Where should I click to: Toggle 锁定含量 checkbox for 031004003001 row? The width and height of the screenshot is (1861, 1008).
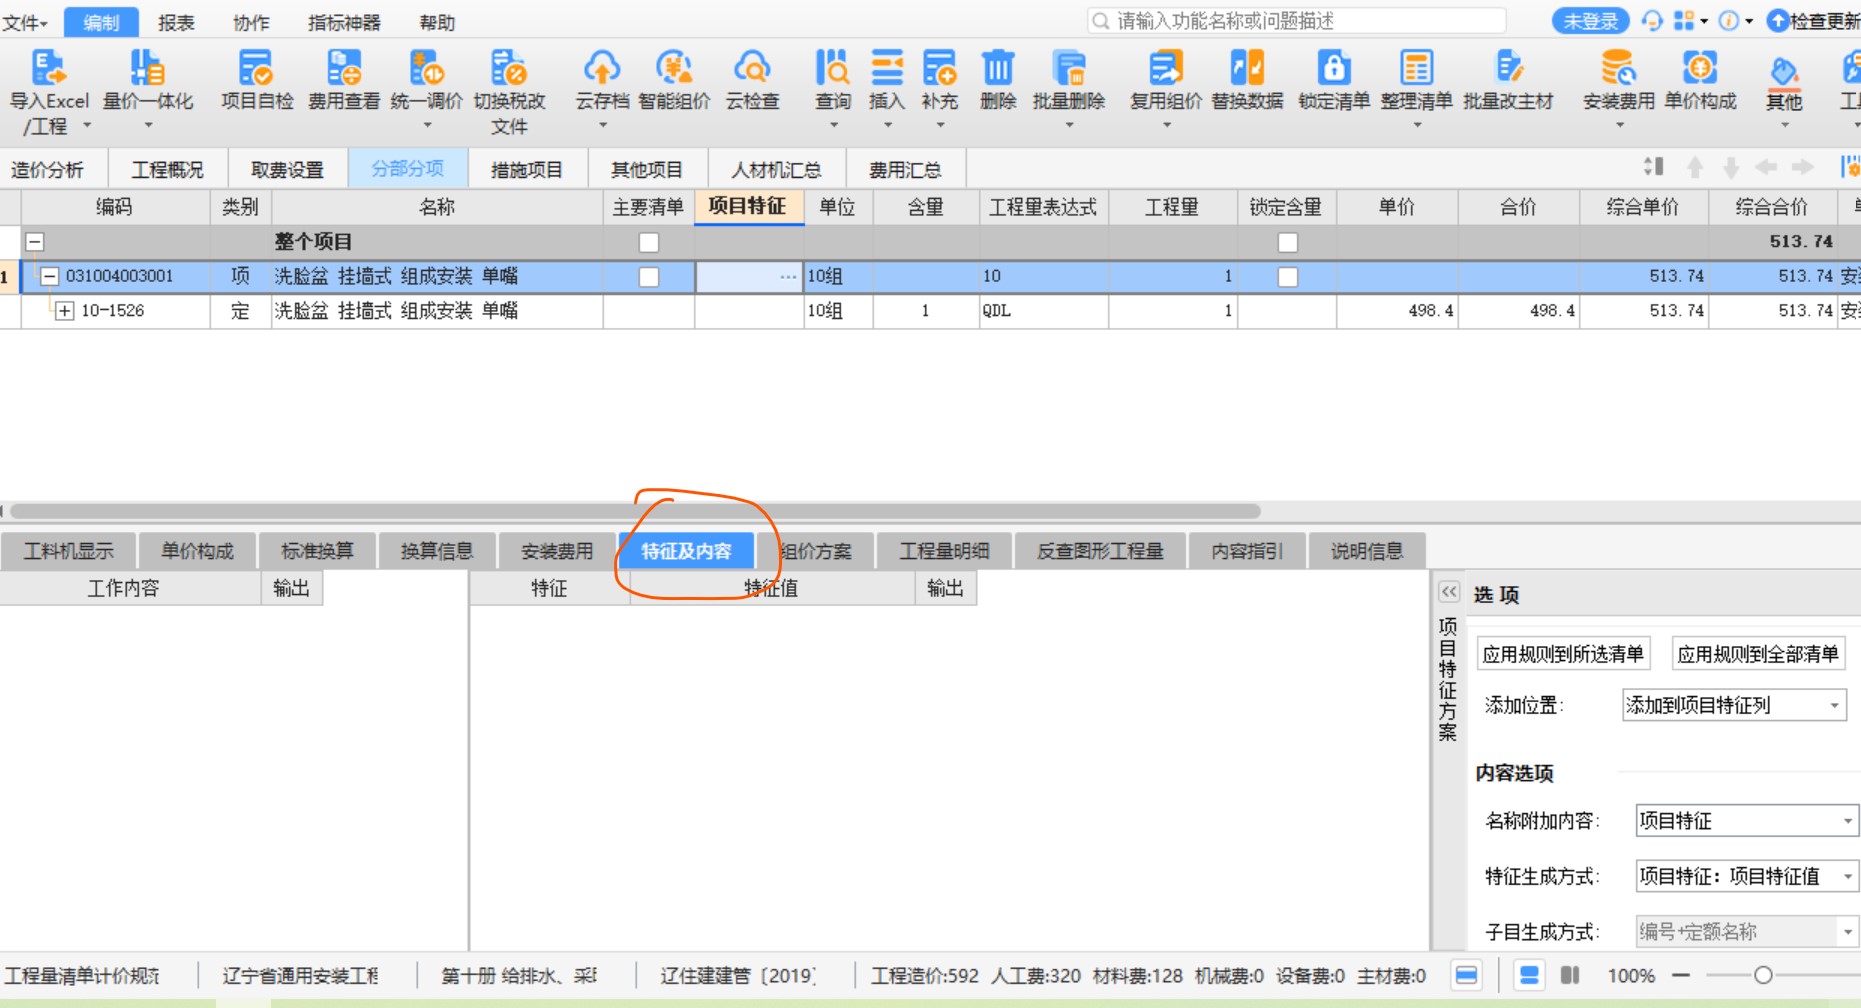tap(1288, 277)
